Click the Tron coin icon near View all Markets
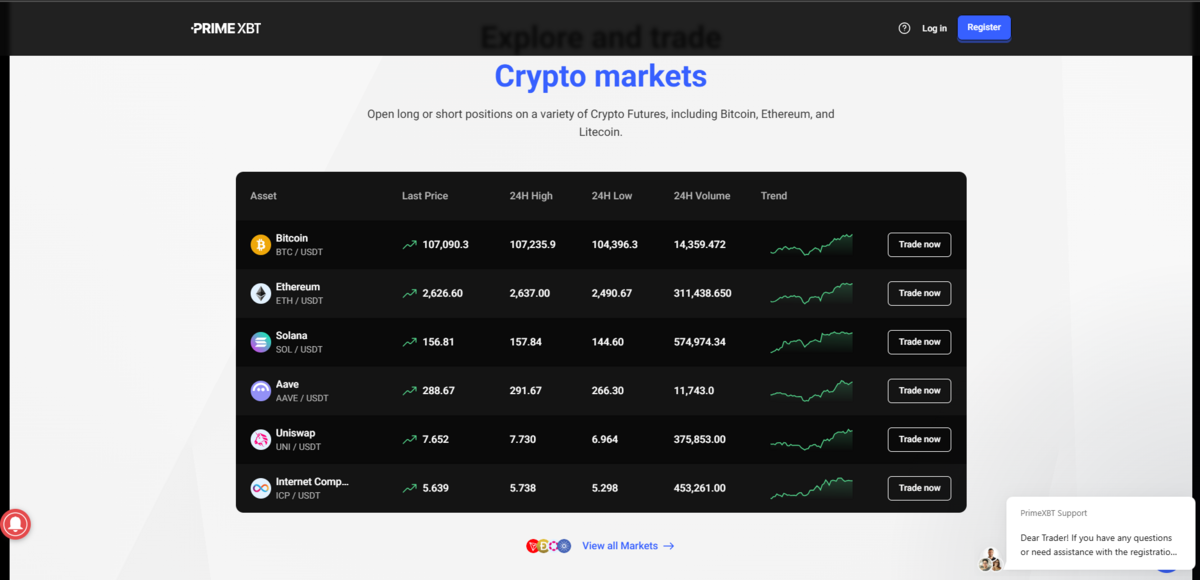Image resolution: width=1200 pixels, height=580 pixels. coord(533,546)
